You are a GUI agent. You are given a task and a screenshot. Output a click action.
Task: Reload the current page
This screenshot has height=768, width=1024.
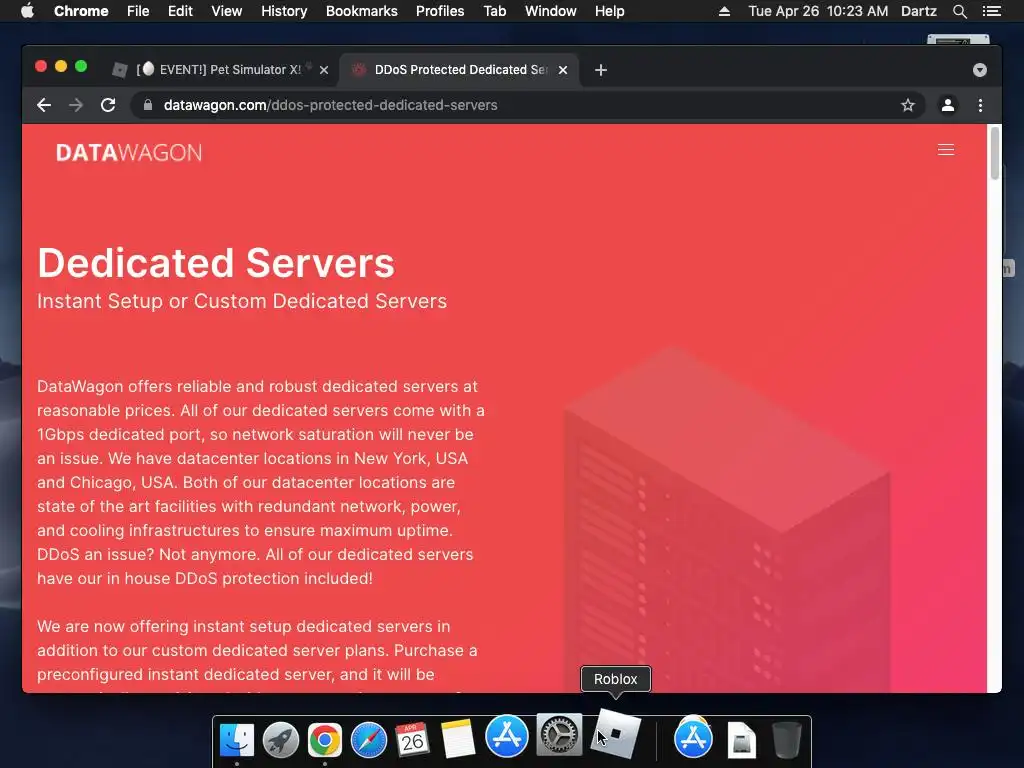point(108,105)
